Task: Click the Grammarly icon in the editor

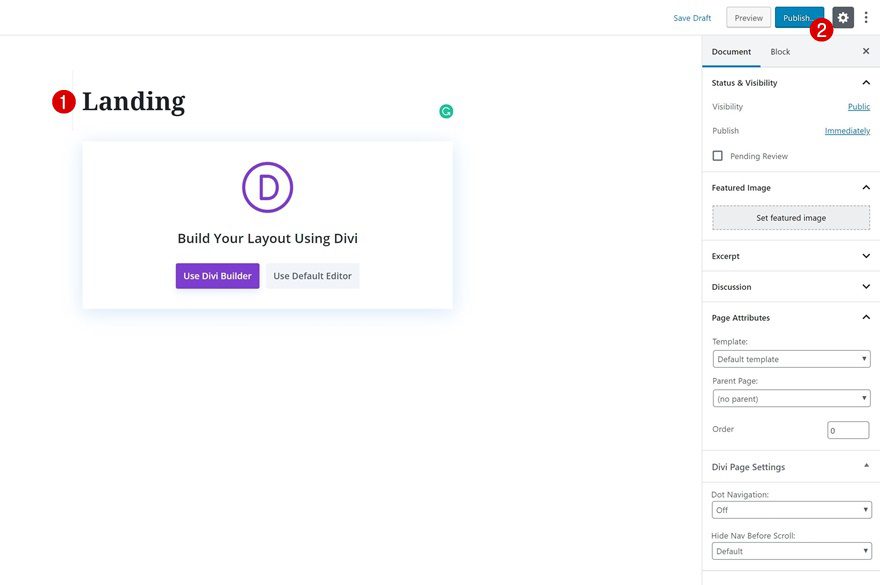Action: pyautogui.click(x=445, y=111)
